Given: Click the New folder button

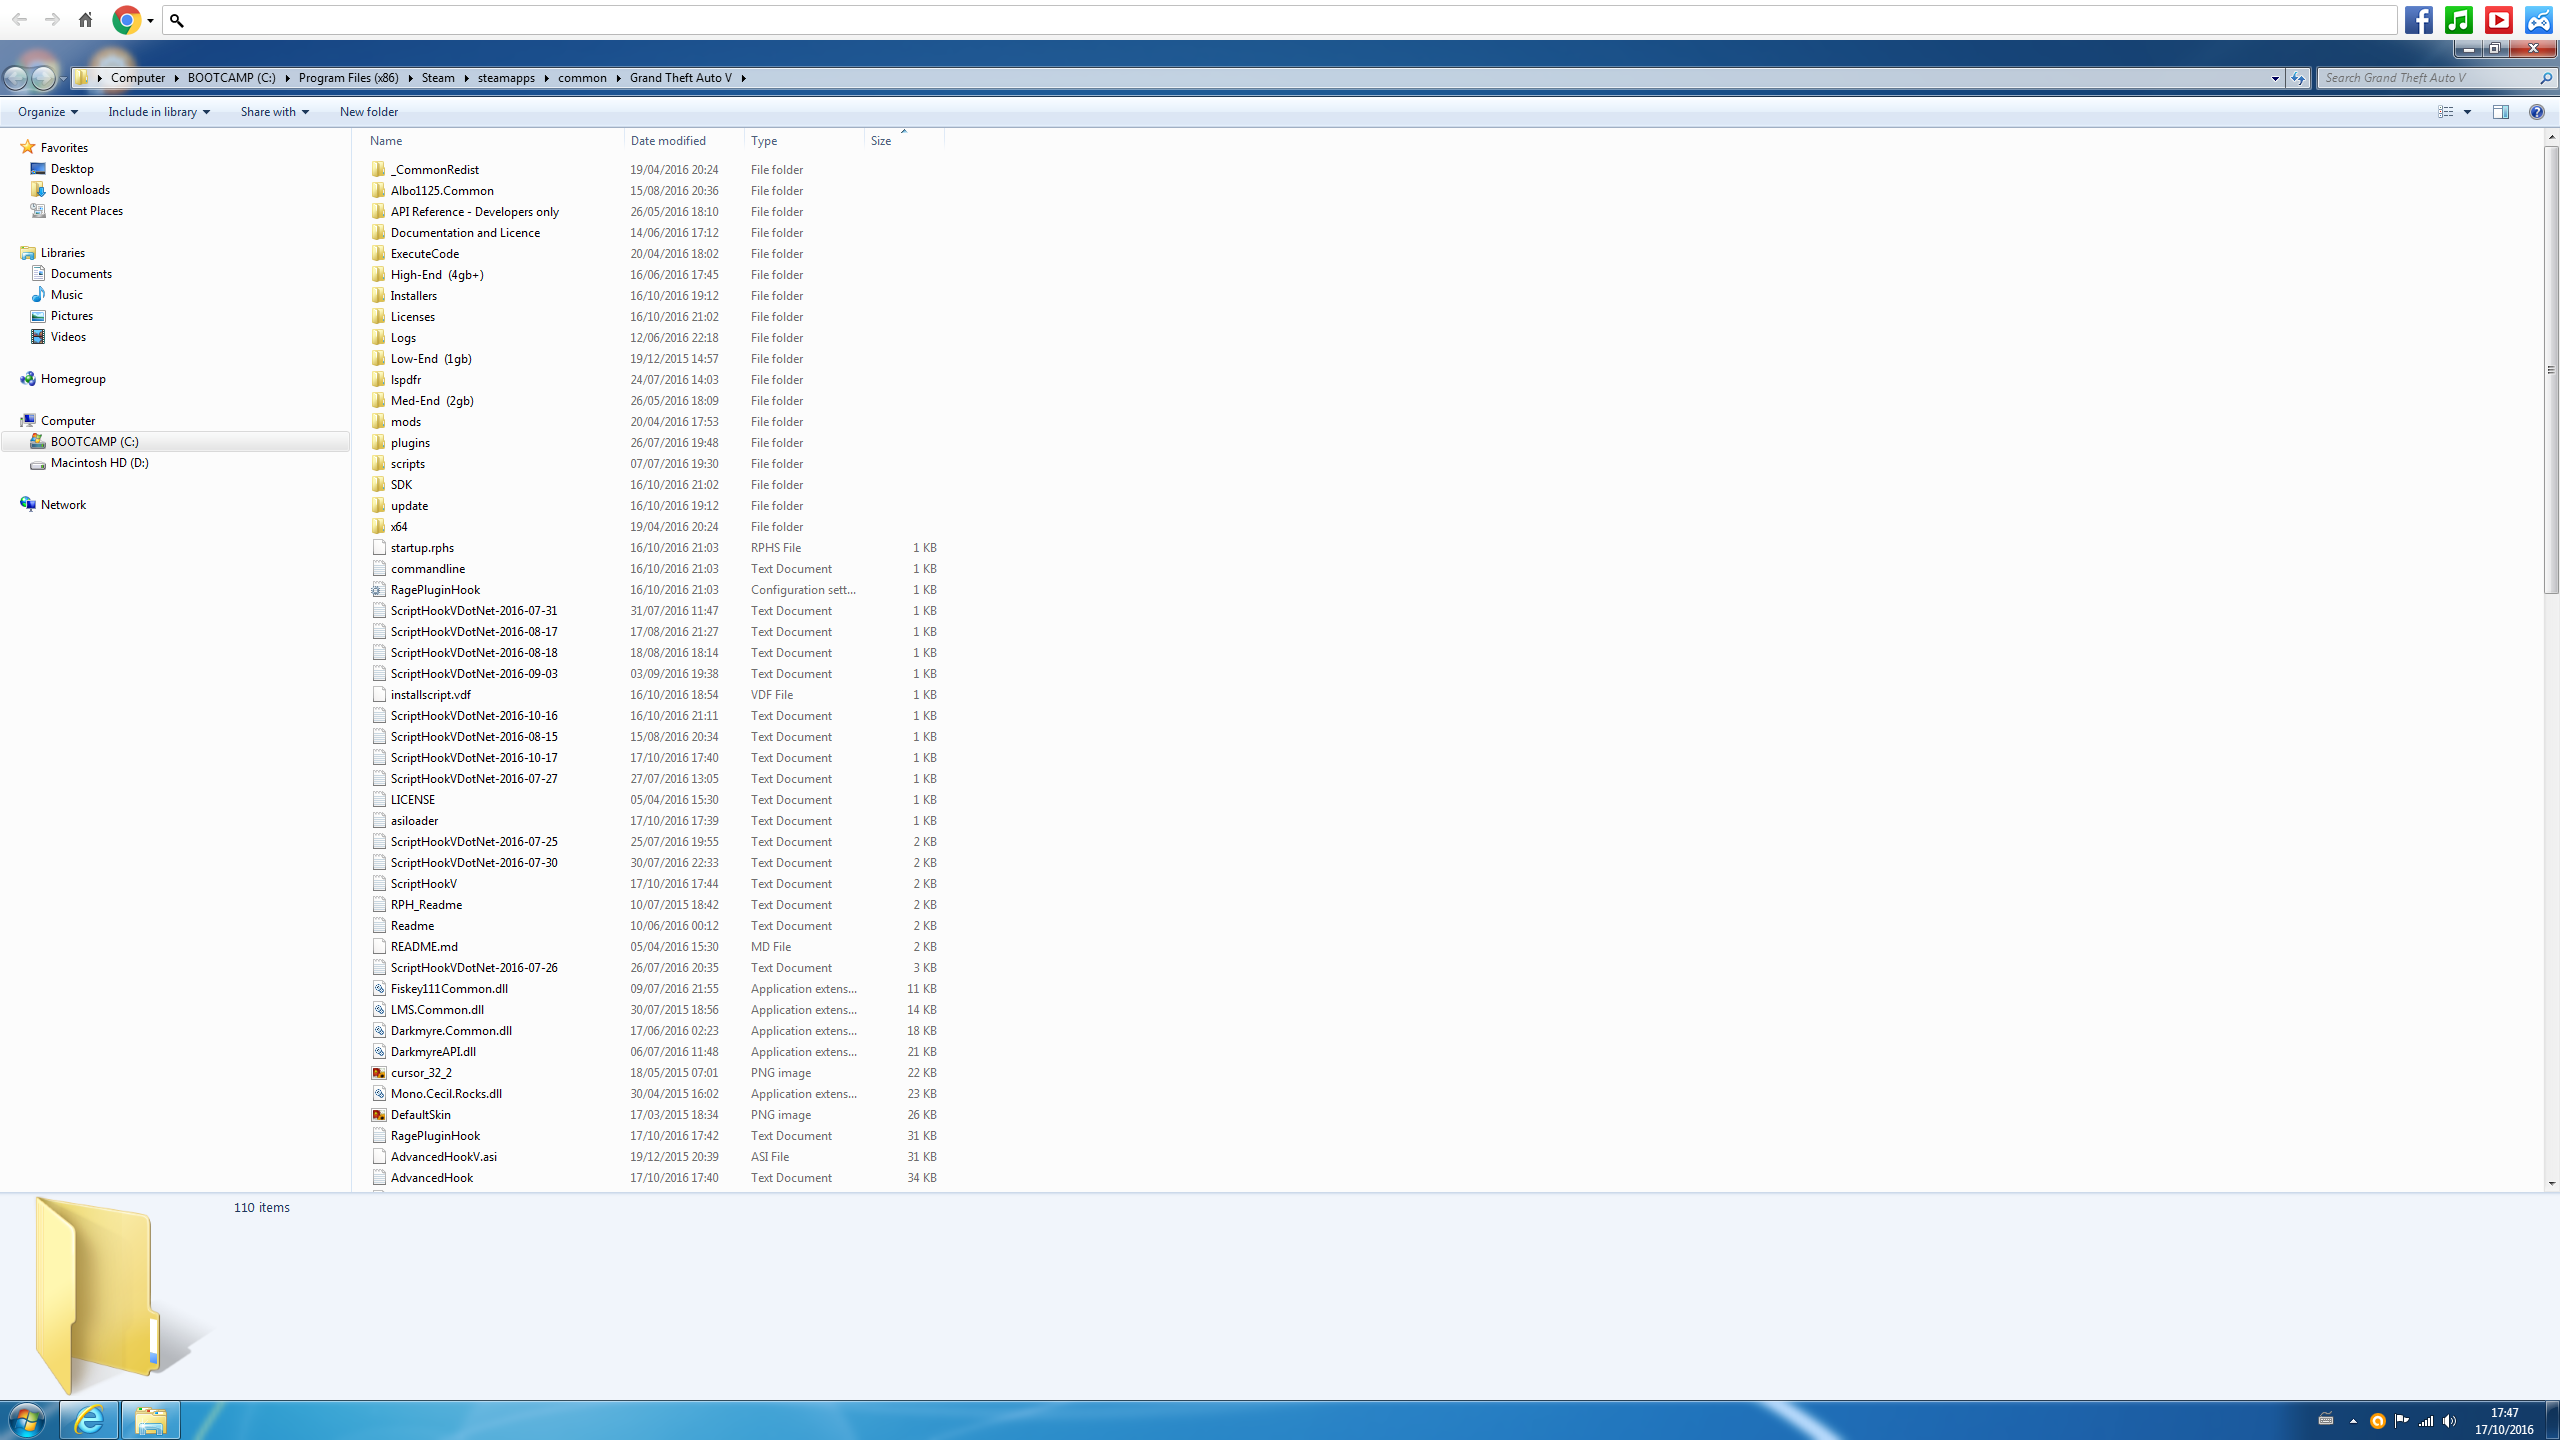Looking at the screenshot, I should click(x=368, y=112).
